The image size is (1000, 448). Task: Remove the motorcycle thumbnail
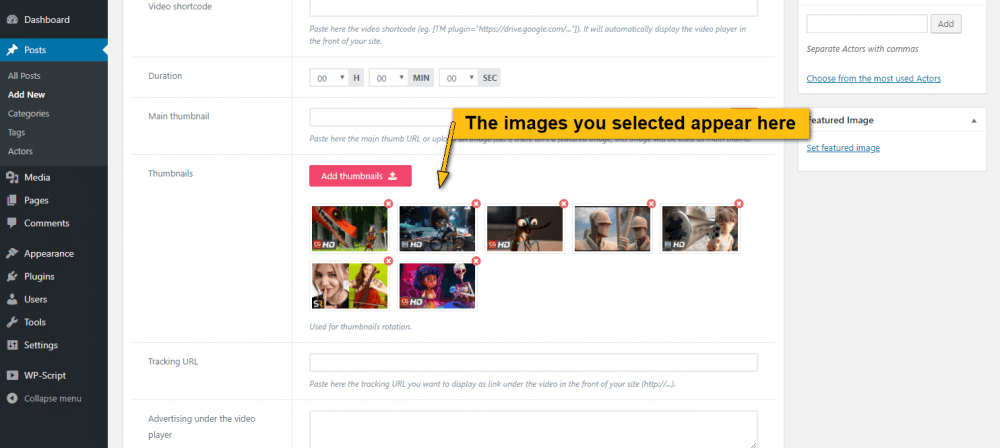pos(476,204)
